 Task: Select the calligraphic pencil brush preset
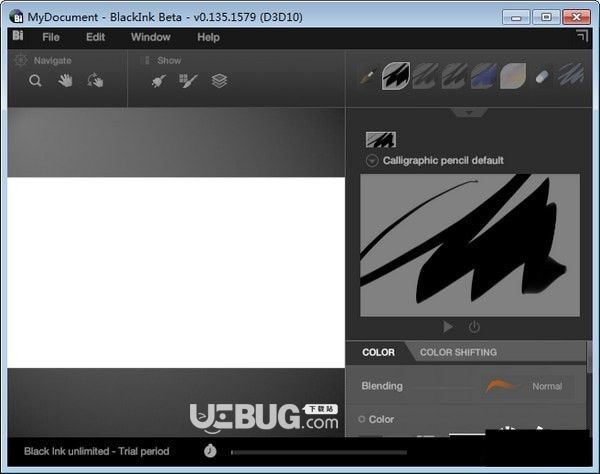pyautogui.click(x=396, y=76)
